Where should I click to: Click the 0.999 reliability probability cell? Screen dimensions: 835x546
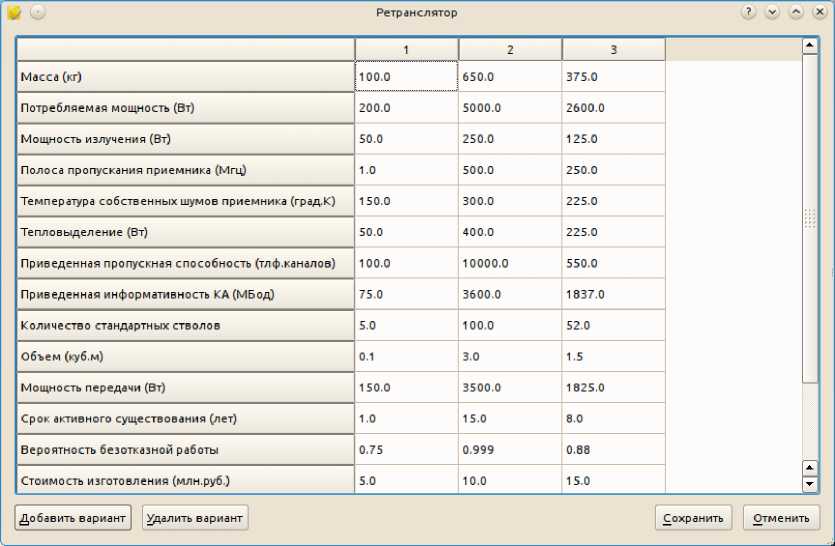coord(510,449)
